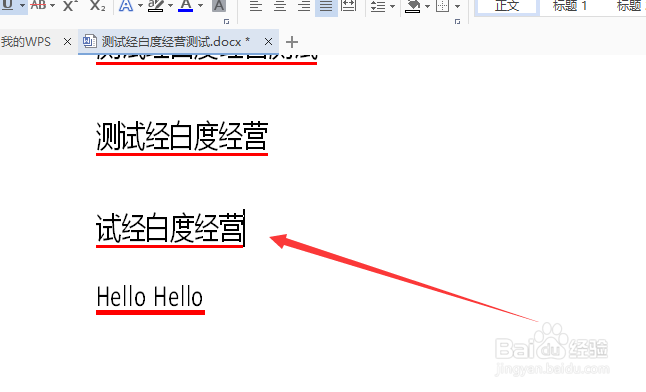The width and height of the screenshot is (646, 392).
Task: Open the shading color dropdown arrow
Action: click(x=427, y=6)
